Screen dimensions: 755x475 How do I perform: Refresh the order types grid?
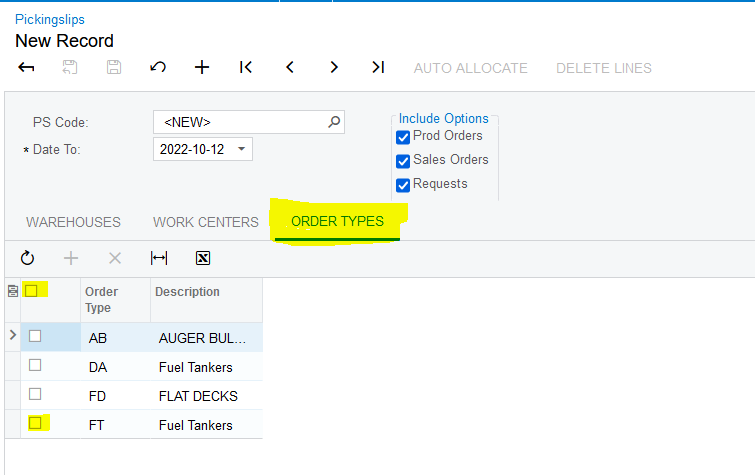click(27, 258)
